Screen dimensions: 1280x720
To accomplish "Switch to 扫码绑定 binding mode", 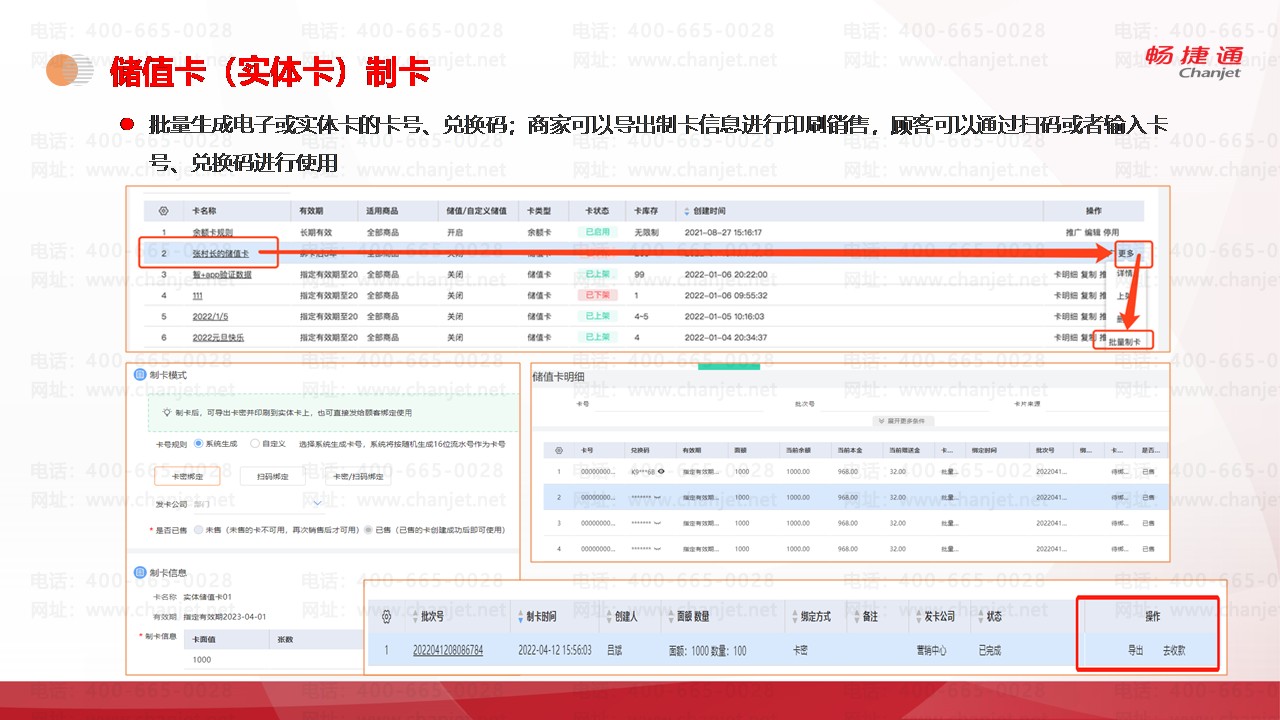I will pos(272,476).
